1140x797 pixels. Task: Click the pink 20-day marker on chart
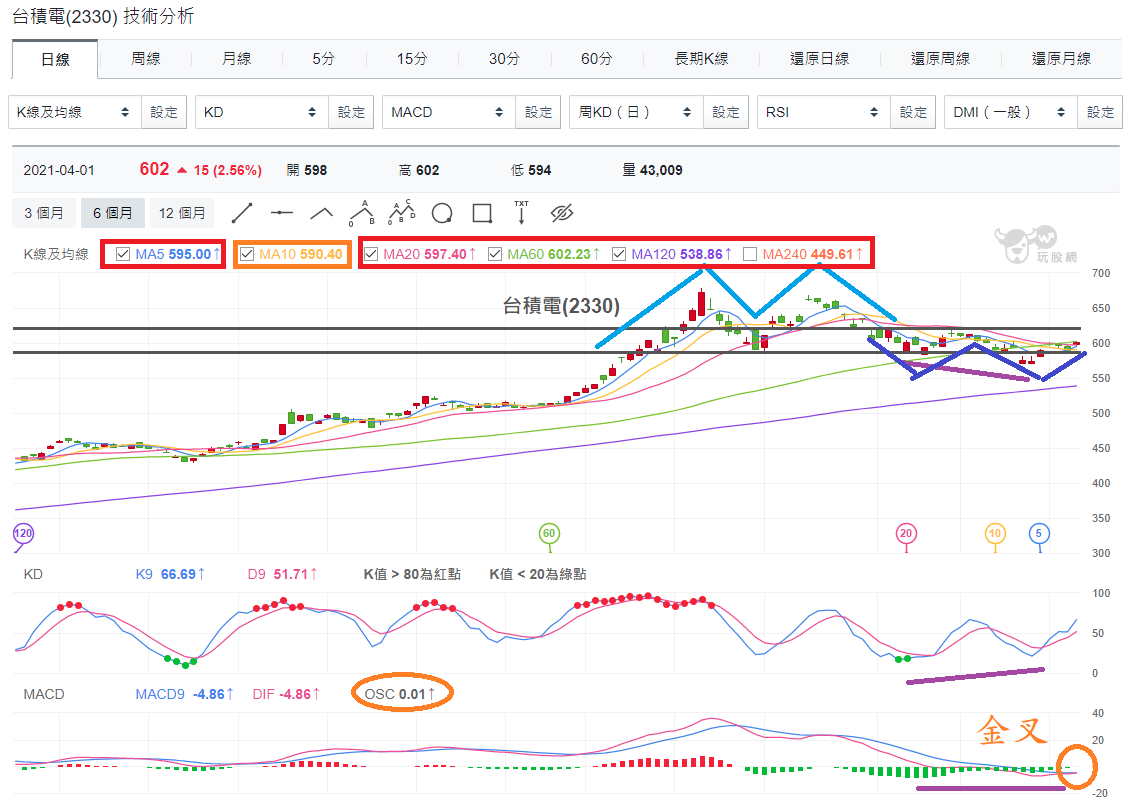click(906, 533)
